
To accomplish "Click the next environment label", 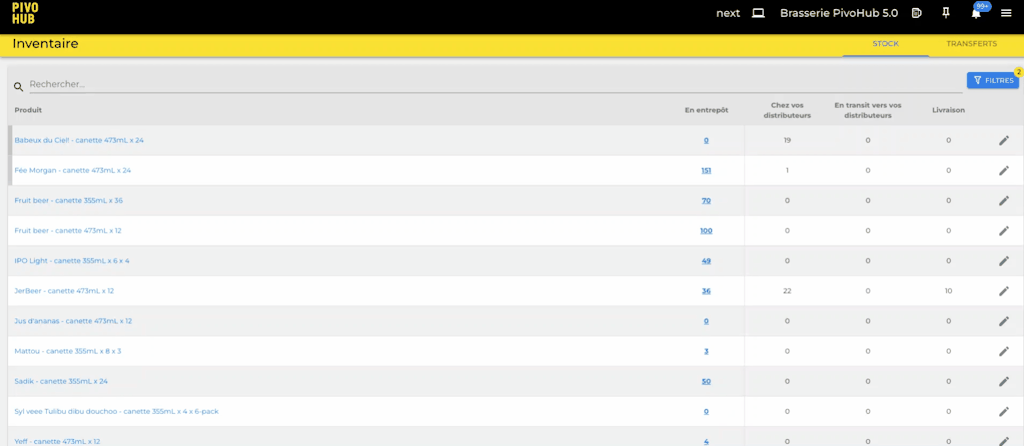I will coord(728,13).
